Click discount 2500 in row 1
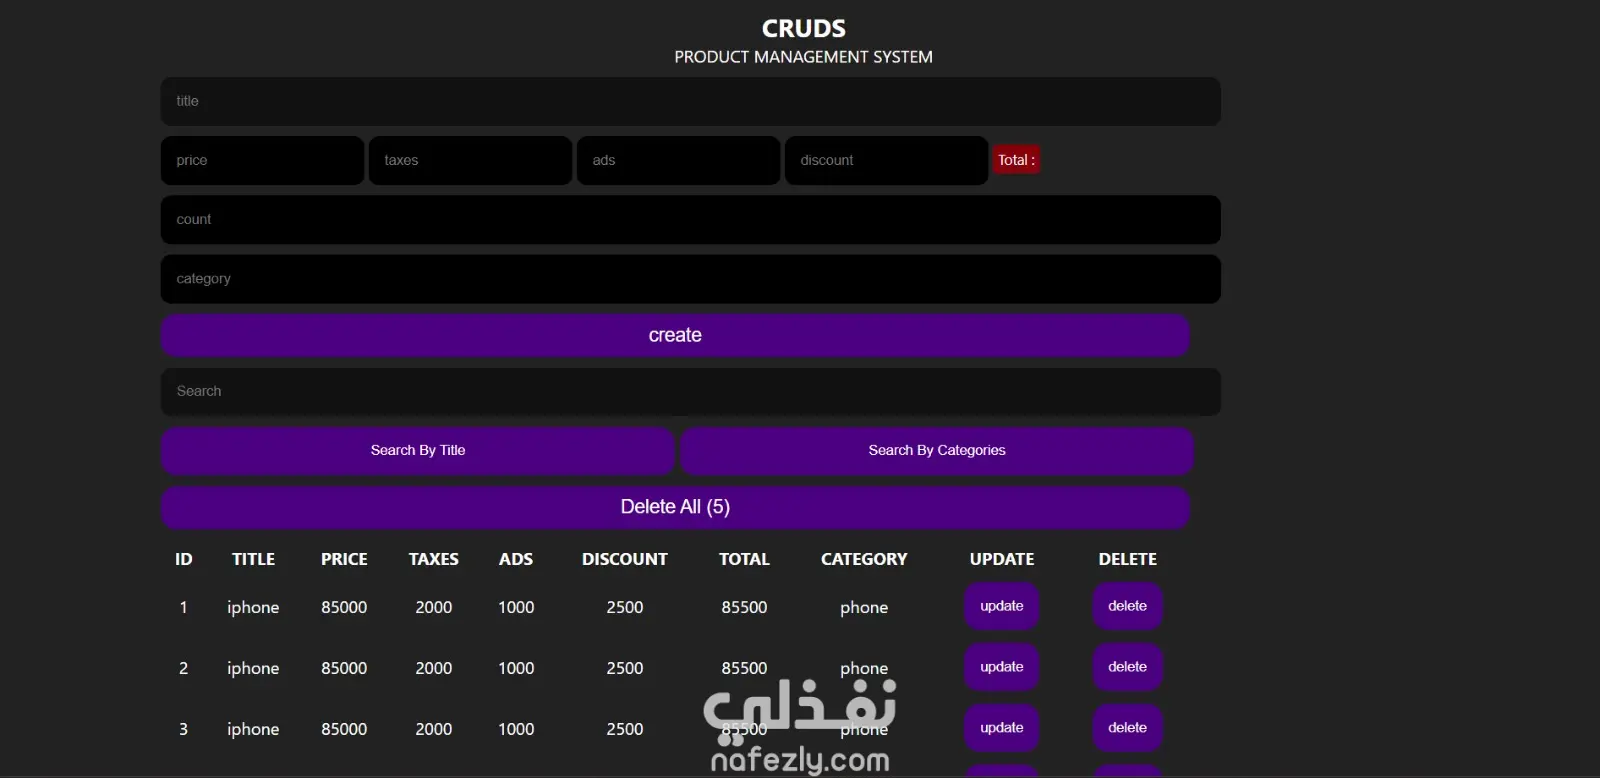 tap(625, 607)
